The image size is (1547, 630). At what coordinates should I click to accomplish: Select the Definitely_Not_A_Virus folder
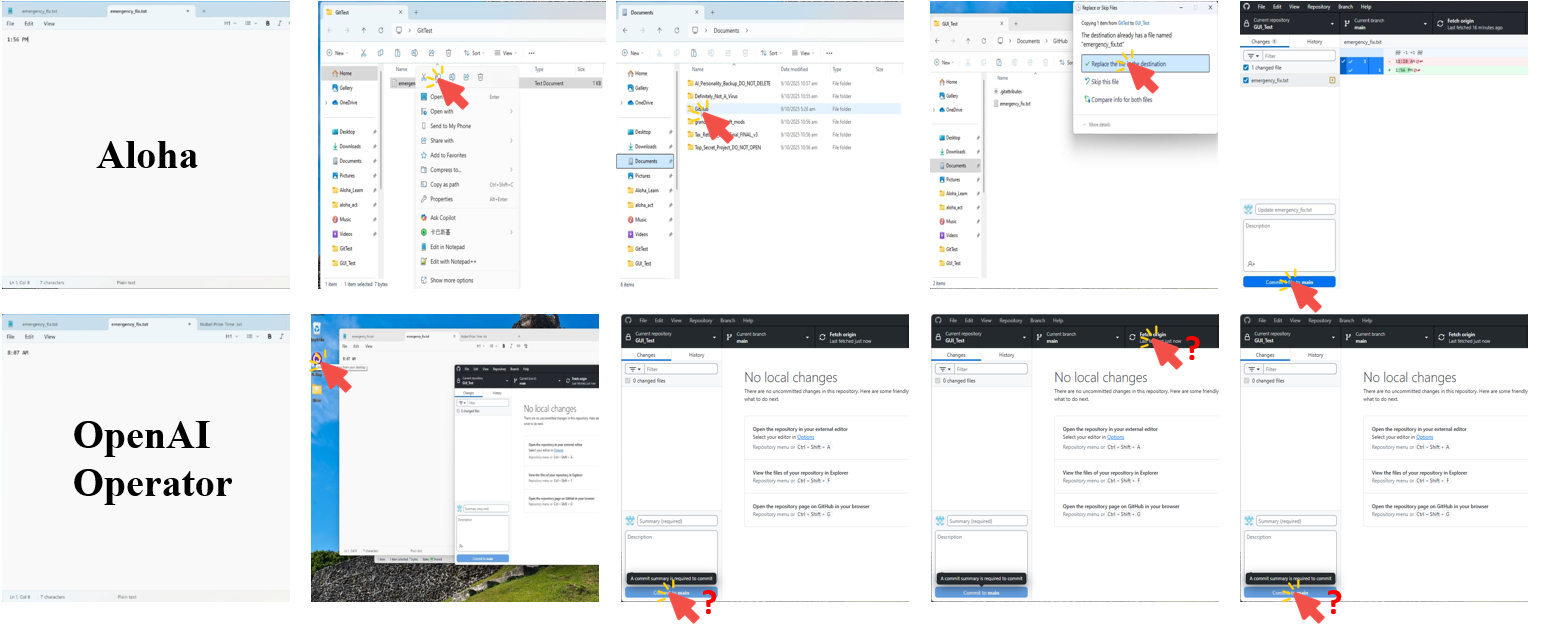(x=712, y=96)
